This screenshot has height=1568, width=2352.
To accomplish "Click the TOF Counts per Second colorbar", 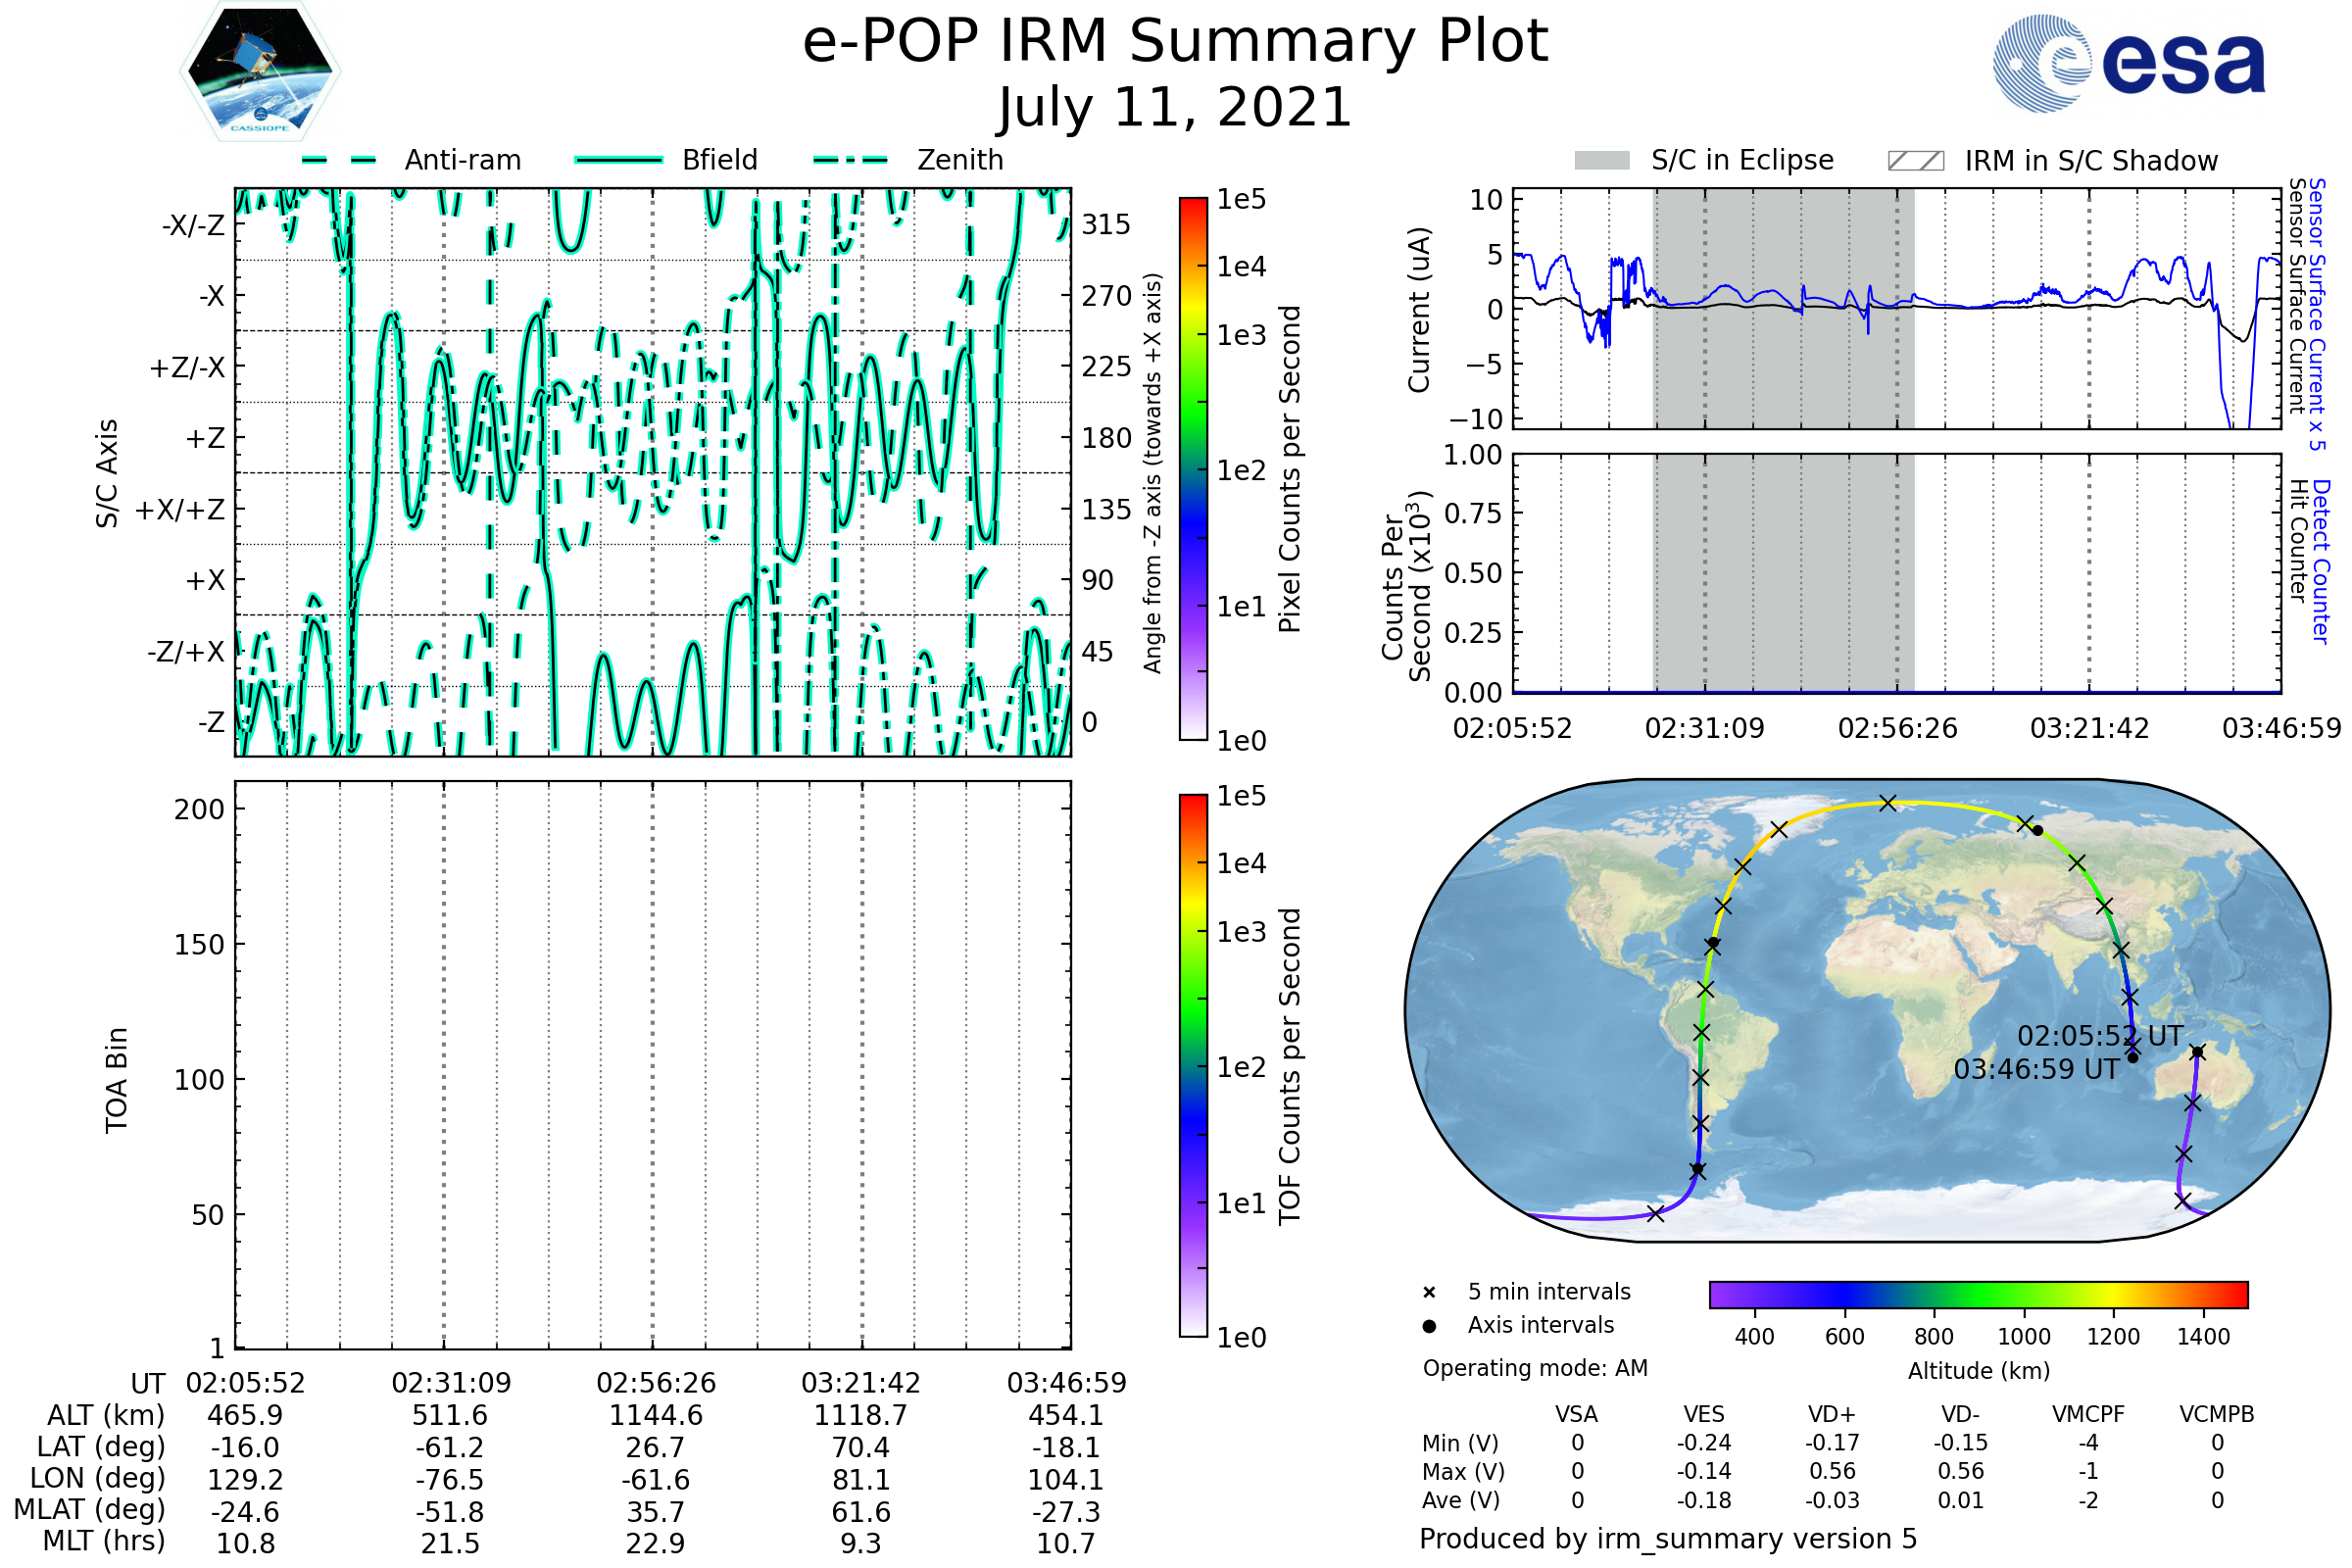I will pyautogui.click(x=1193, y=1065).
